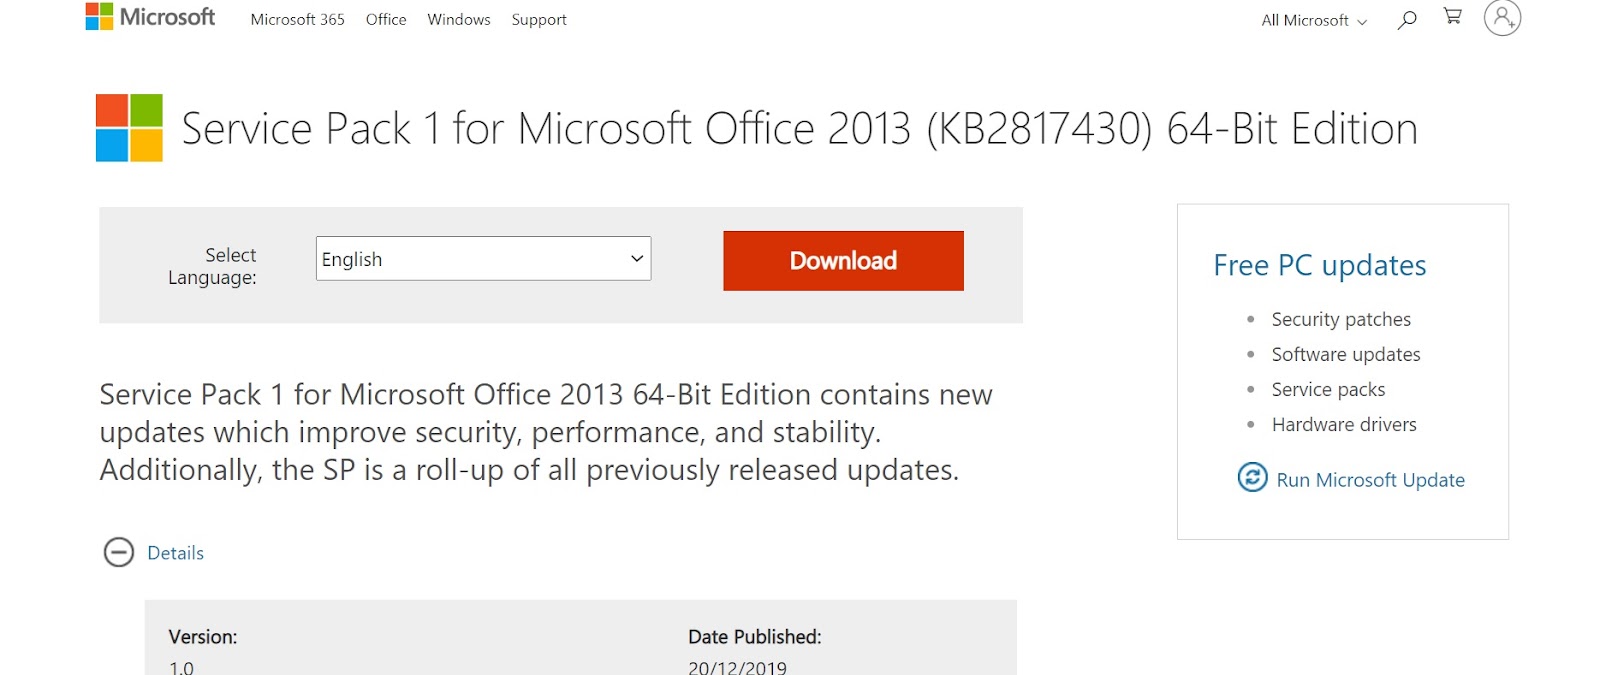Open the search magnifier icon
1600x675 pixels.
1407,19
